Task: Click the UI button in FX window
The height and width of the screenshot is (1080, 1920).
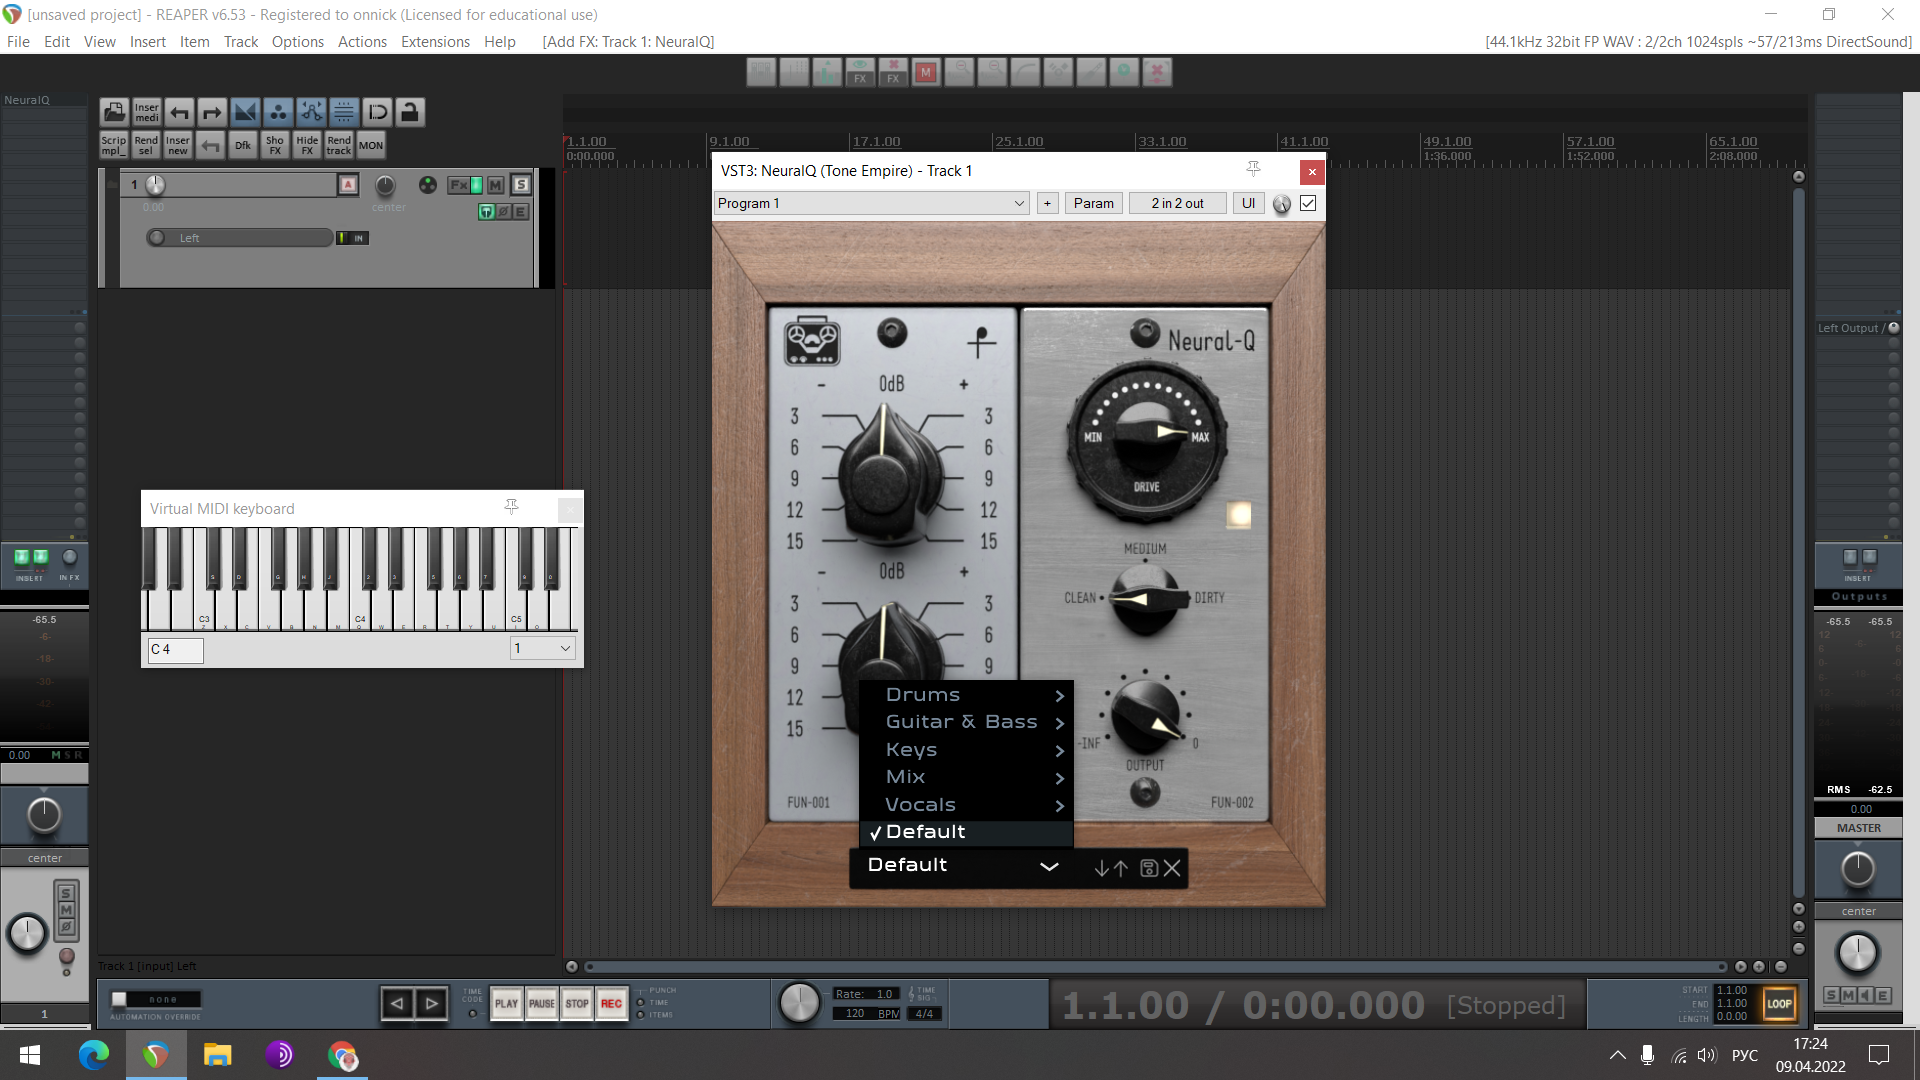Action: tap(1248, 203)
